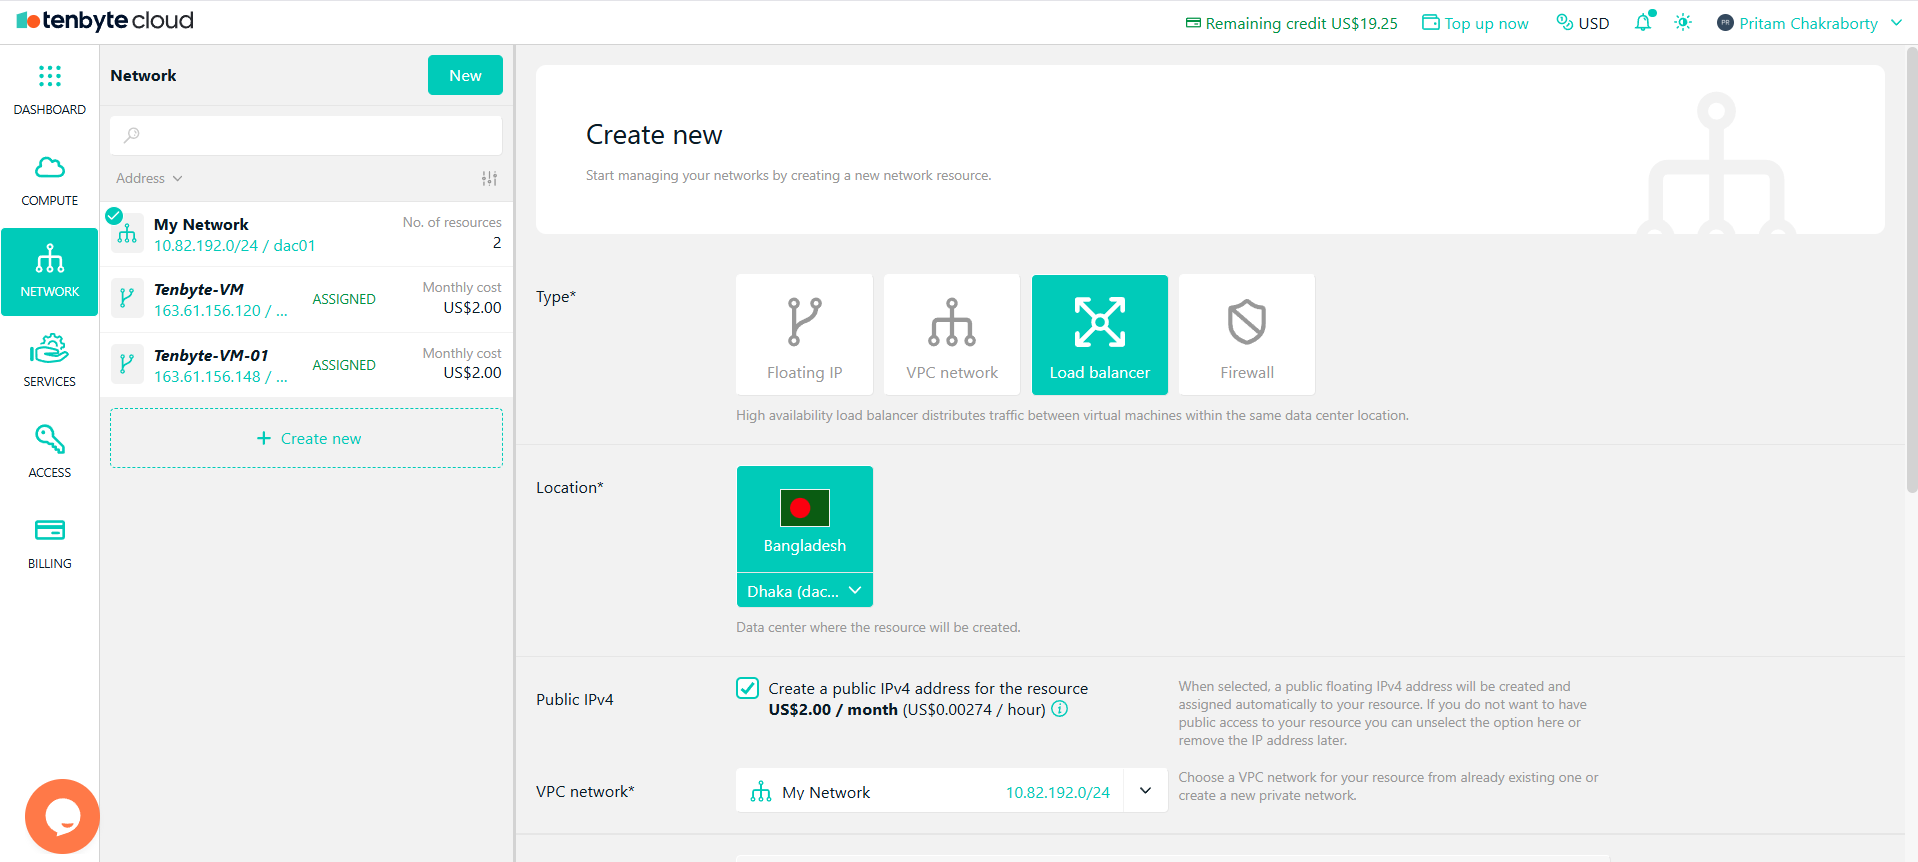
Task: Open the Network section in sidebar
Action: click(x=49, y=272)
